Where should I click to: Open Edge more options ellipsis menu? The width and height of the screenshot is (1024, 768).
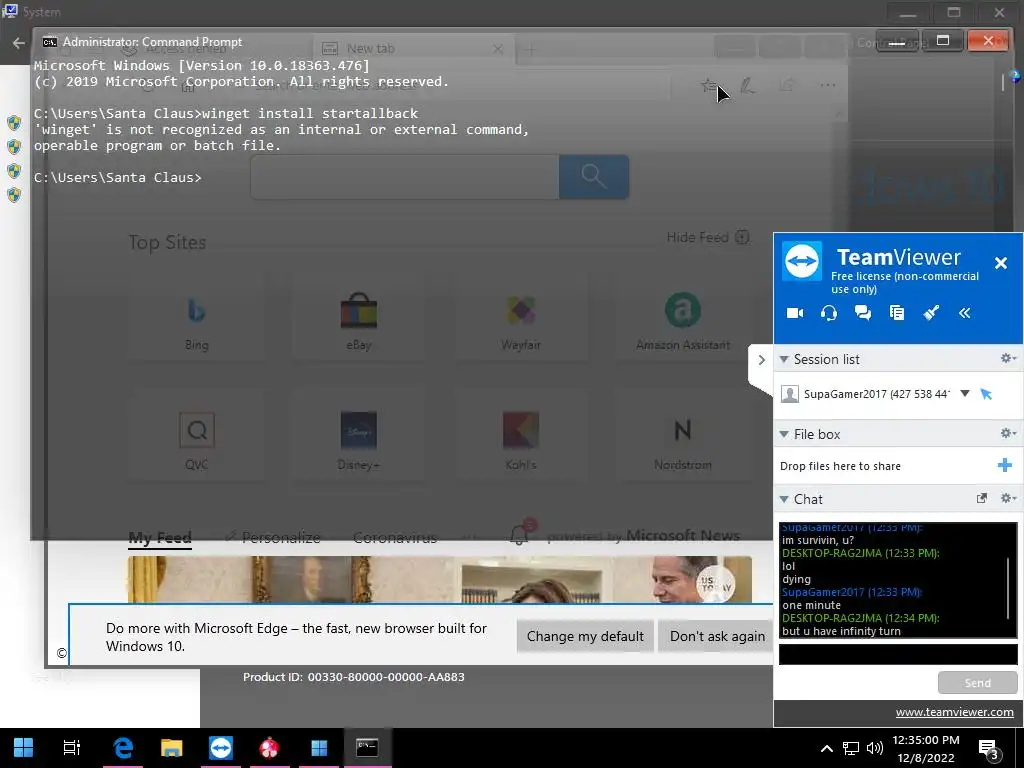(827, 86)
